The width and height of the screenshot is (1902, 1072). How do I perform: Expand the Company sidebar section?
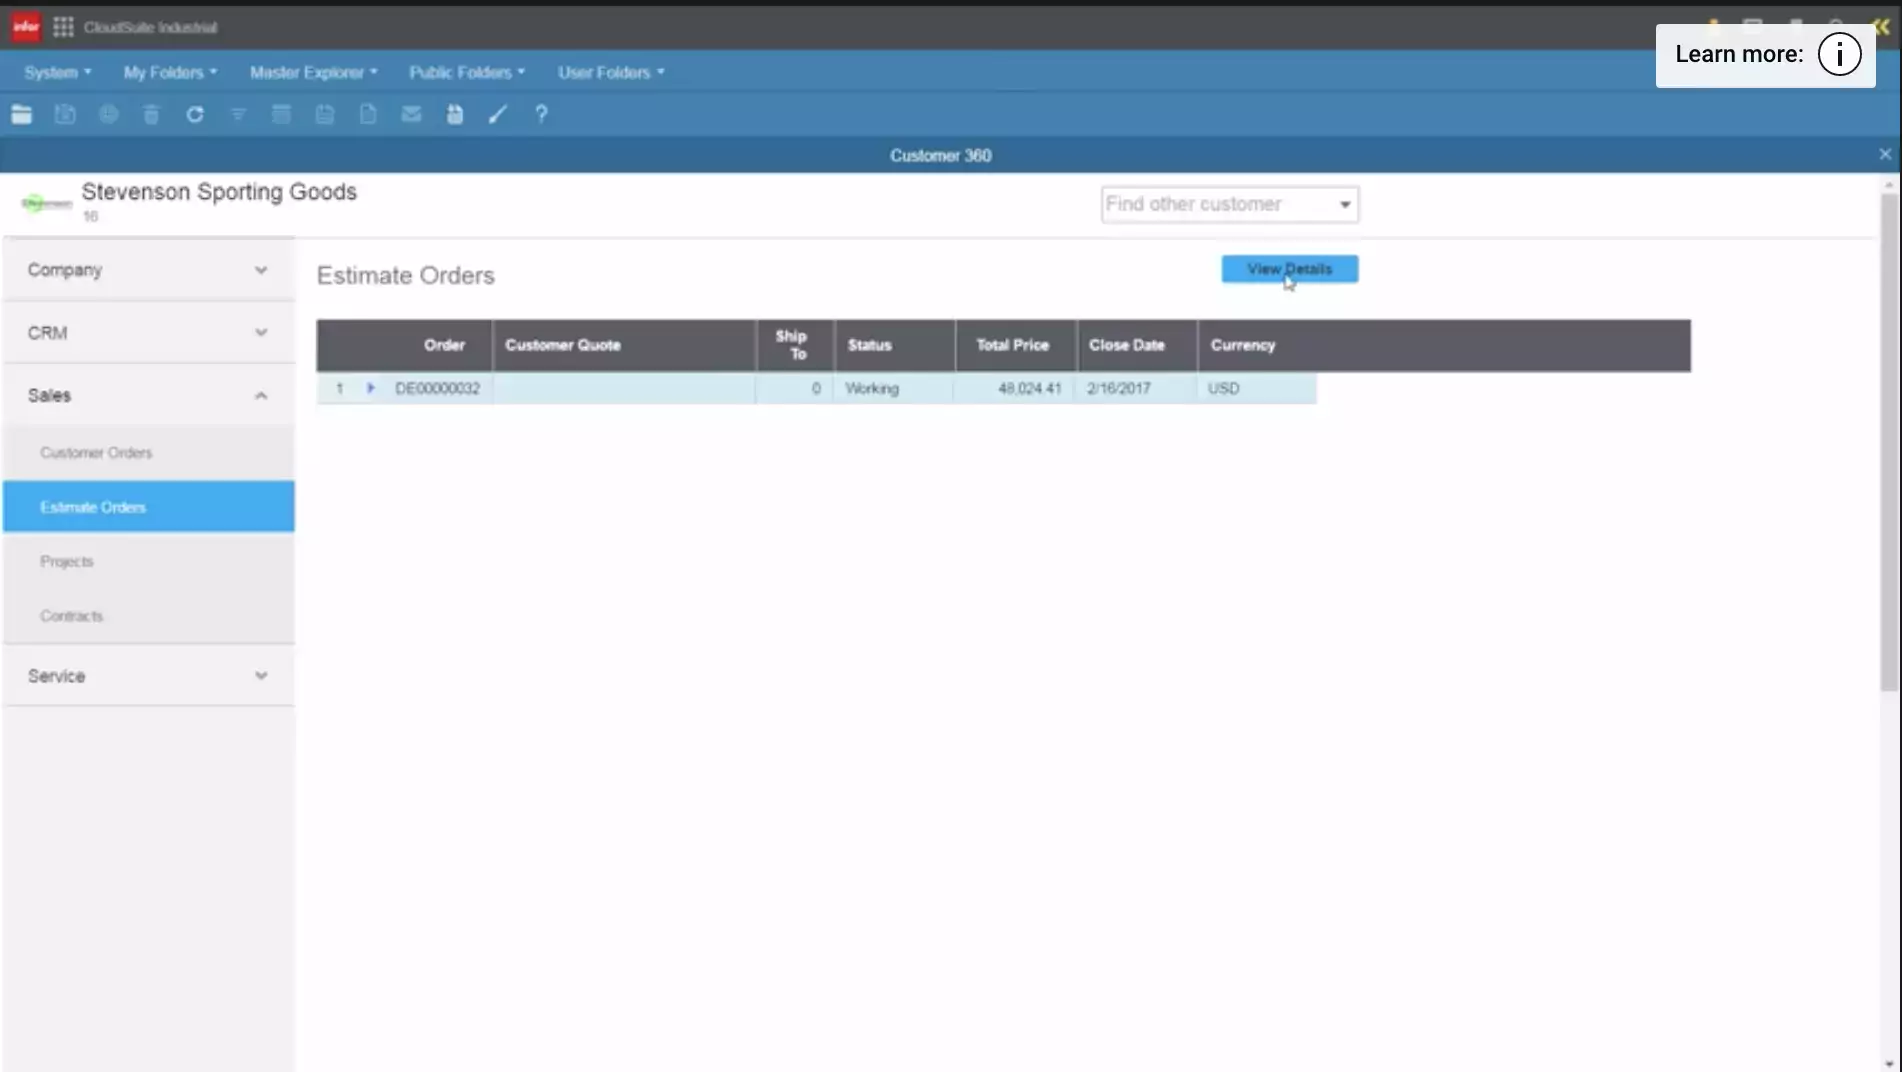pyautogui.click(x=148, y=270)
